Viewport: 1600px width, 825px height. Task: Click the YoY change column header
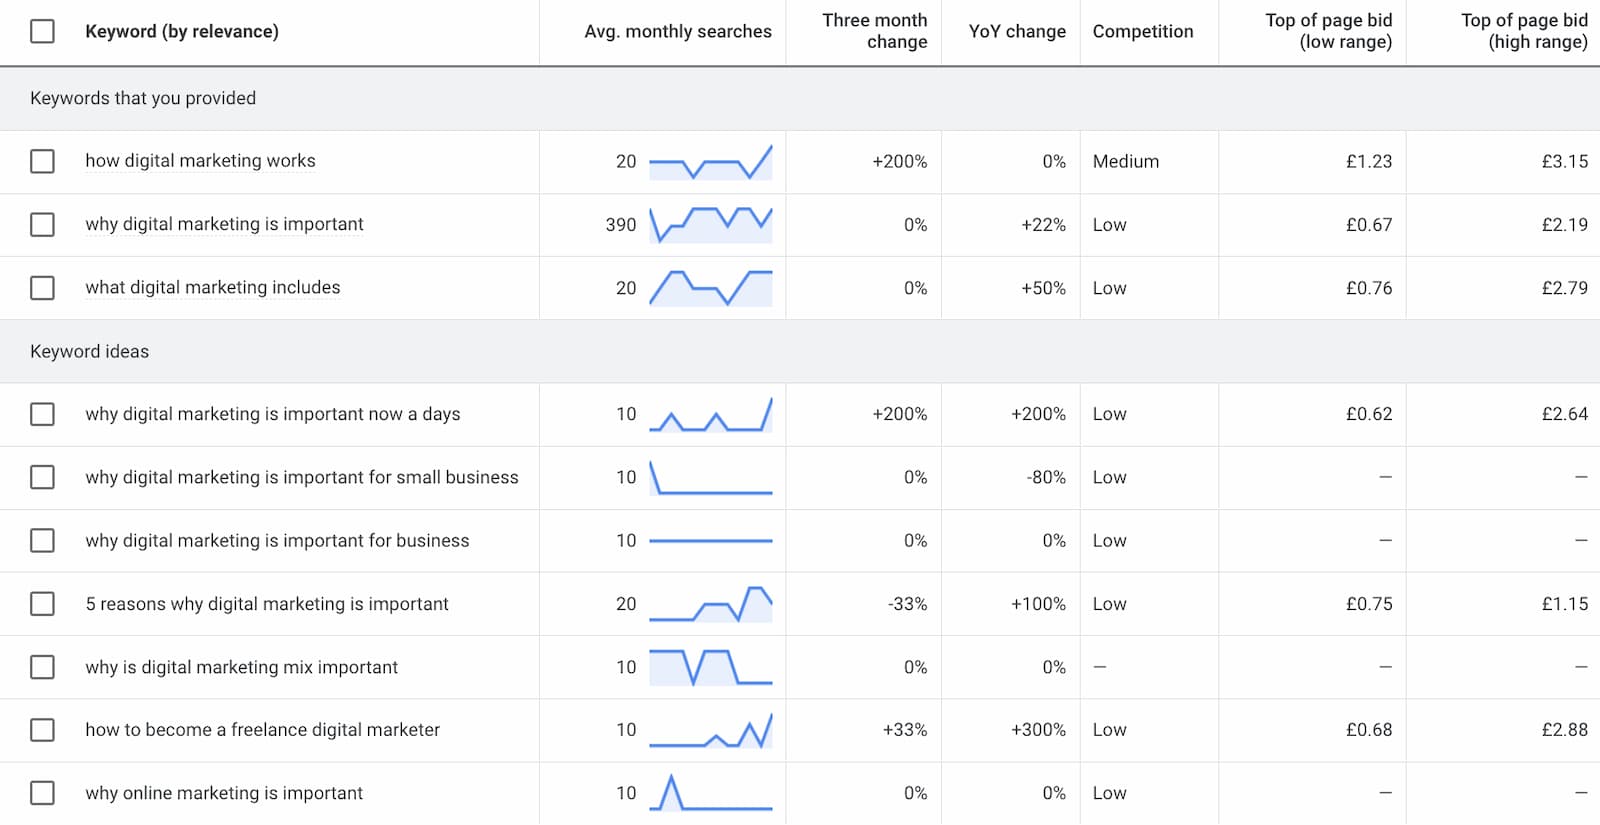click(1016, 32)
